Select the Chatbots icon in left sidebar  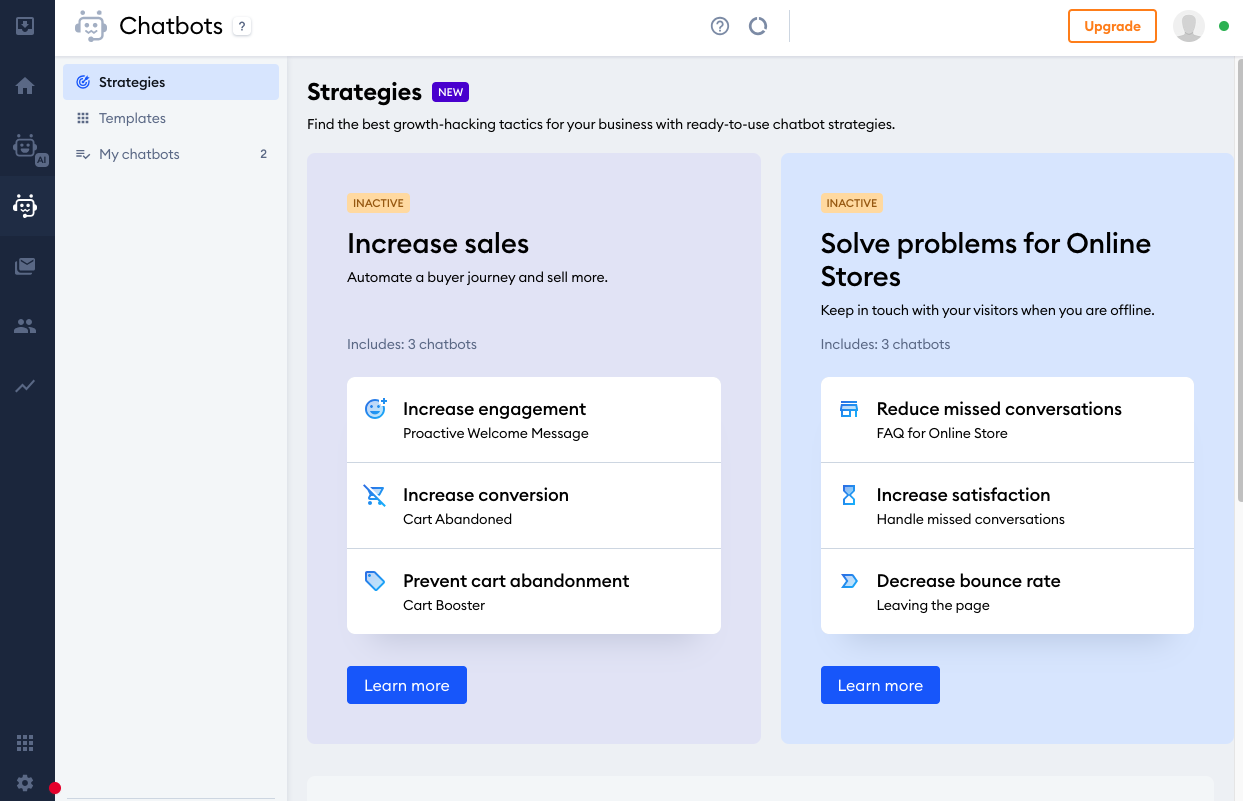[x=25, y=206]
